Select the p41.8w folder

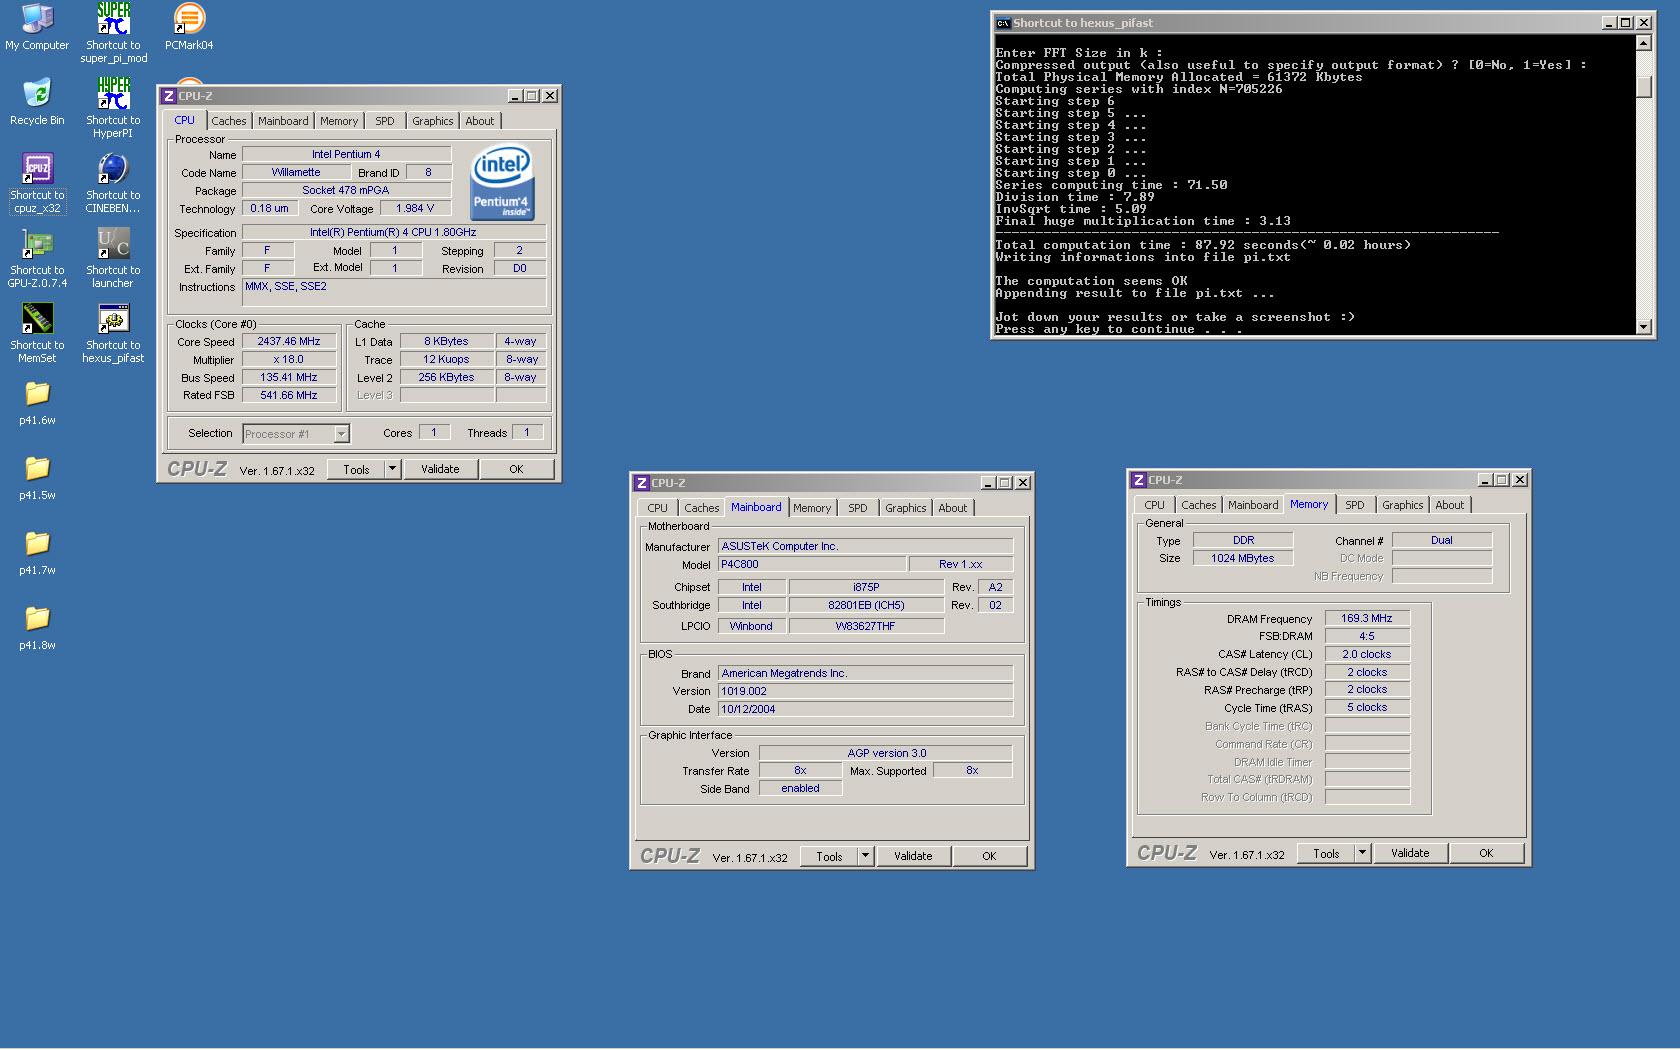(37, 627)
